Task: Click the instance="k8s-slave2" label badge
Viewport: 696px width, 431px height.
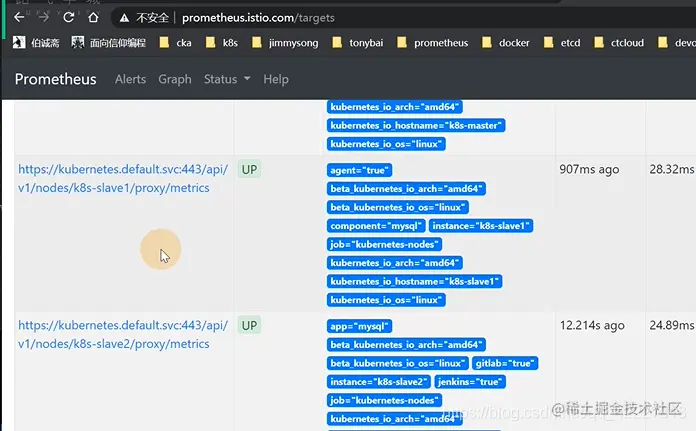Action: 379,382
